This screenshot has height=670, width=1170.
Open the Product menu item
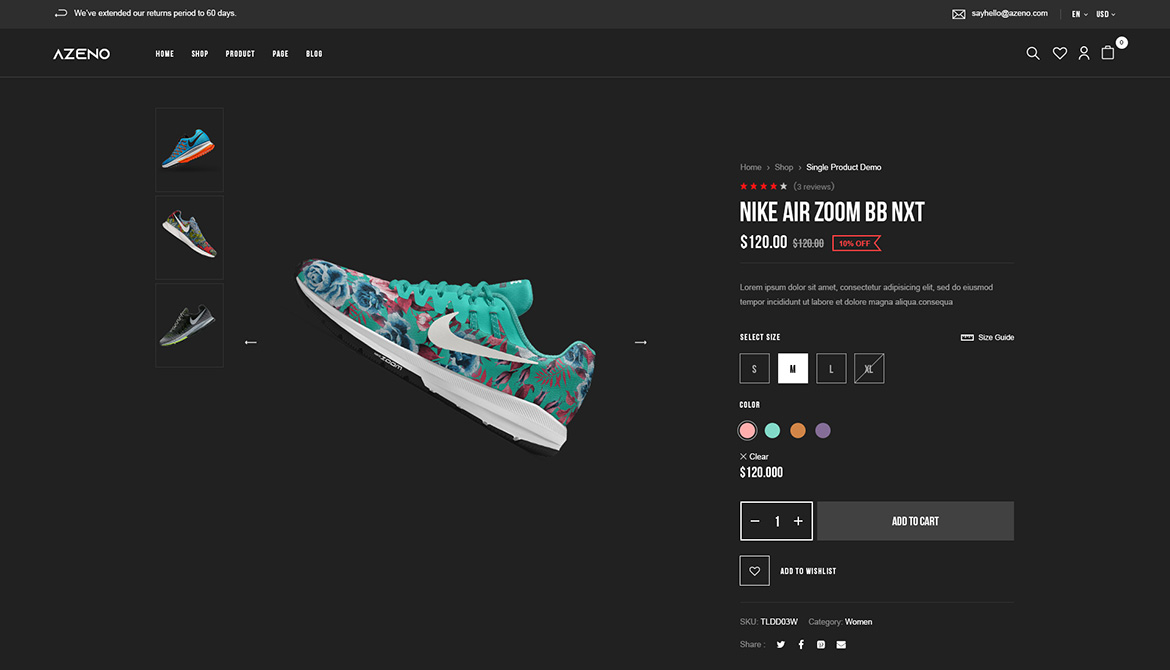[x=240, y=54]
